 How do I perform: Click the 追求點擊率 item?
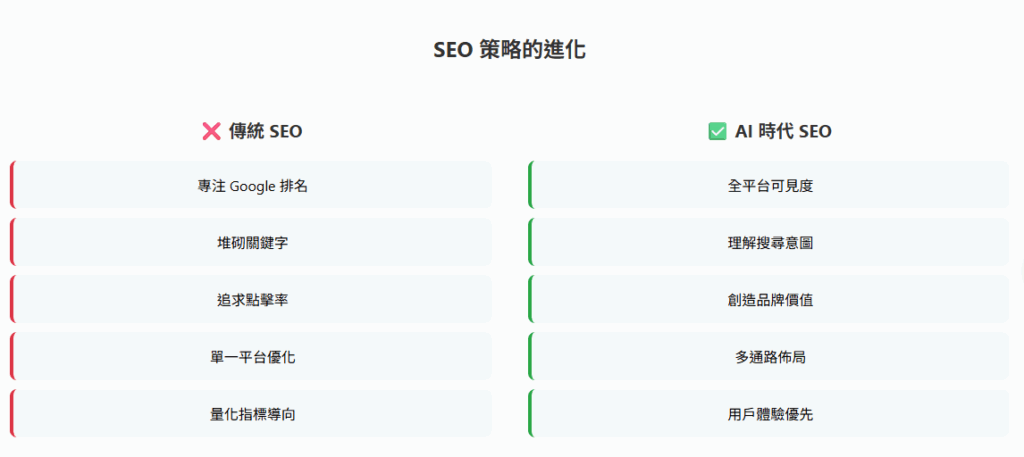(252, 299)
